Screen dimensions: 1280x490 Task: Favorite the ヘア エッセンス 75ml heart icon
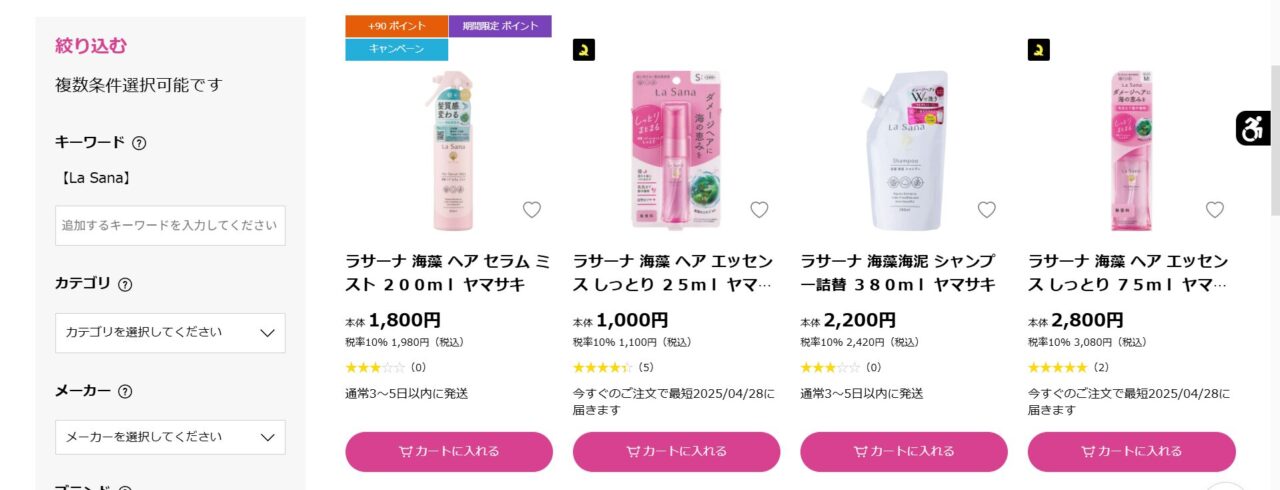pos(1215,209)
